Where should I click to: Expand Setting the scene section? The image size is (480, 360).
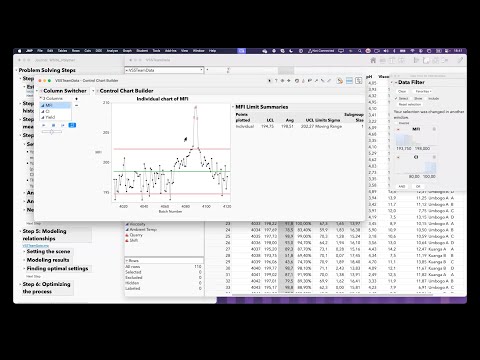tap(24, 252)
